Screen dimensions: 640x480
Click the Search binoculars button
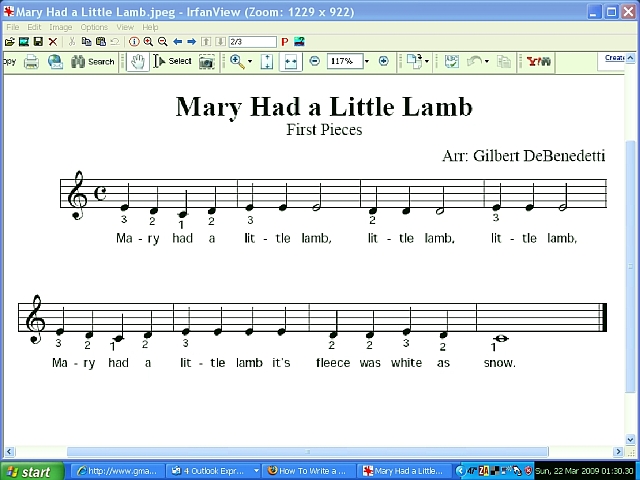(93, 62)
